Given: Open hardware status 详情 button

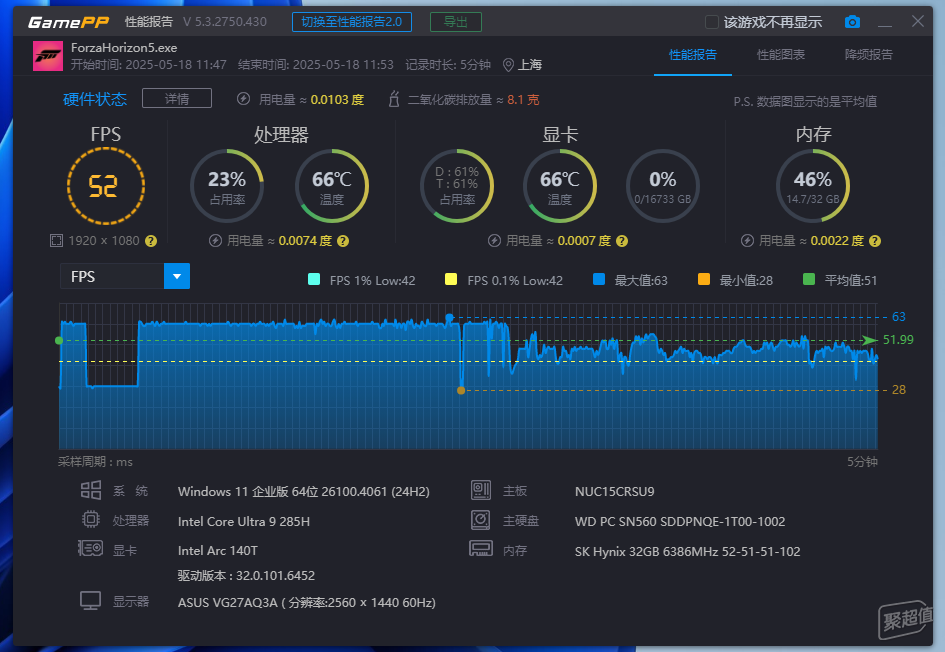Looking at the screenshot, I should pos(177,98).
